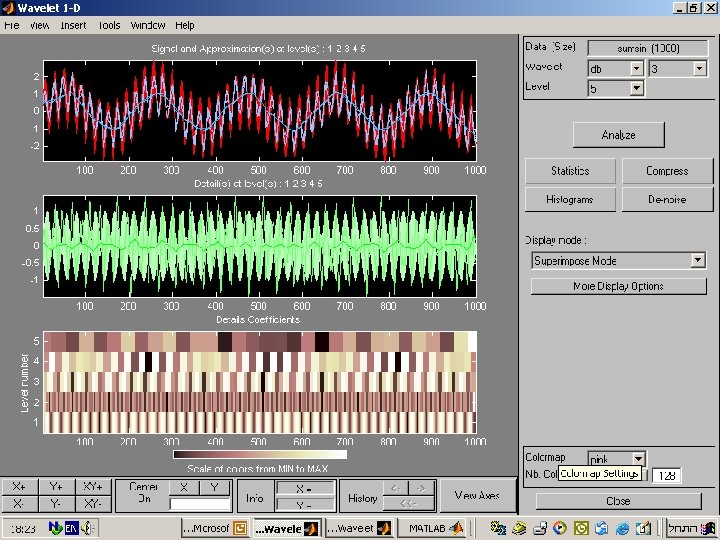Image resolution: width=720 pixels, height=540 pixels.
Task: Click the X+ horizontal zoom-in button
Action: pos(19,486)
